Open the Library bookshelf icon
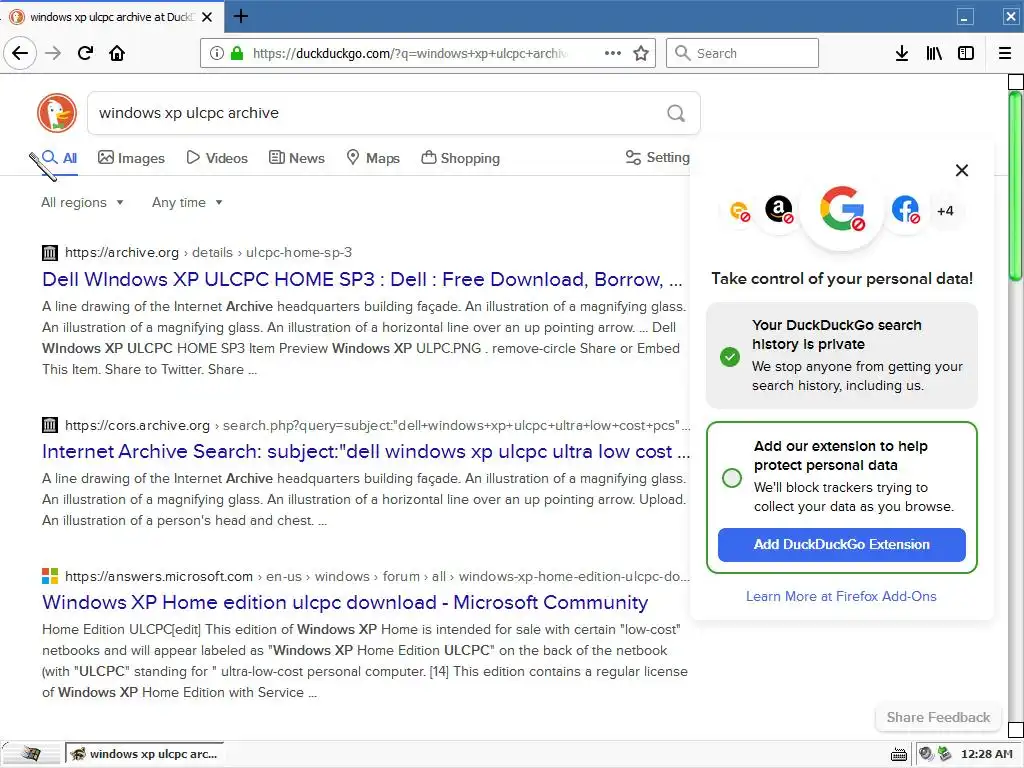1024x768 pixels. tap(934, 53)
